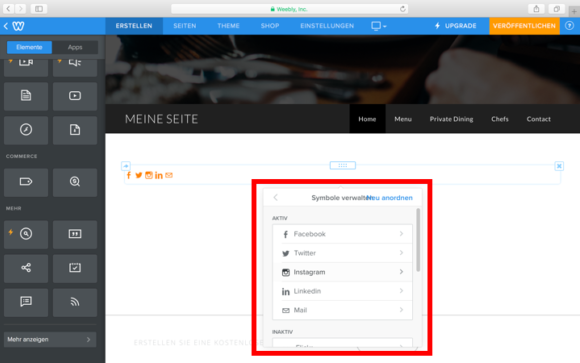Click Safari forward button

tap(21, 9)
